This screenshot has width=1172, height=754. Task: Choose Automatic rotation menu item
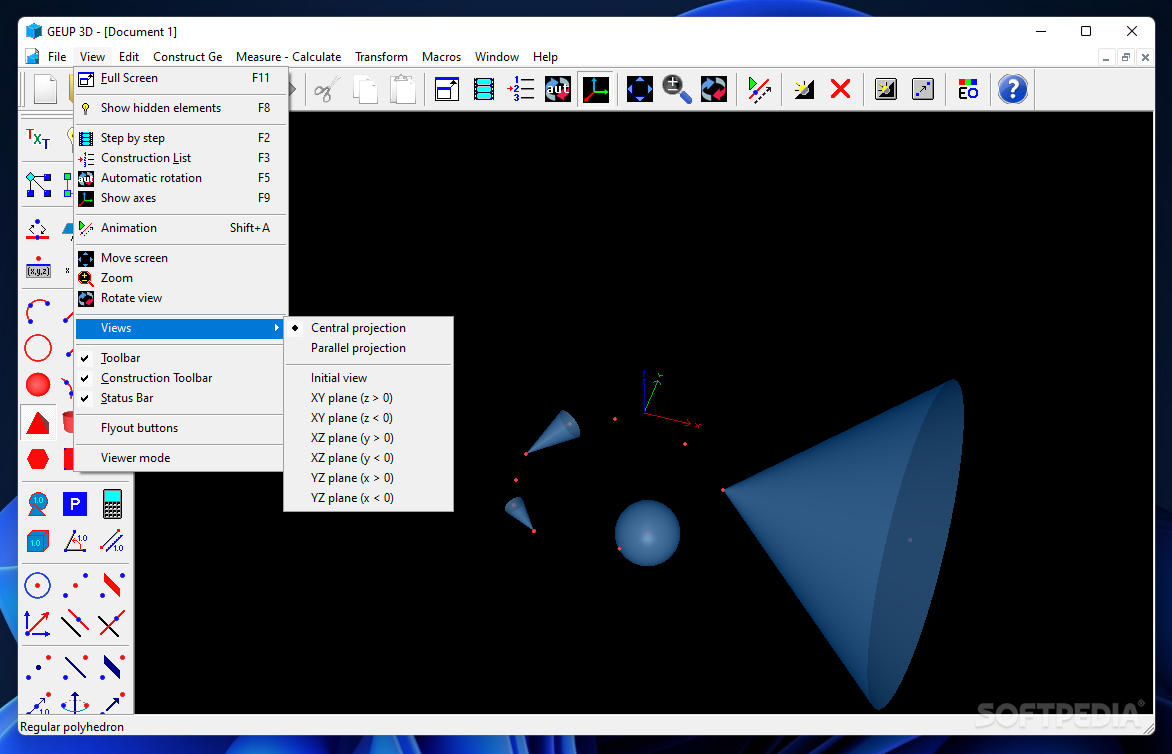tap(179, 178)
